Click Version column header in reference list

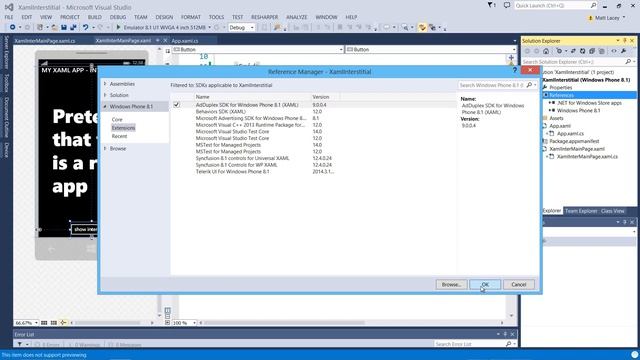325,97
